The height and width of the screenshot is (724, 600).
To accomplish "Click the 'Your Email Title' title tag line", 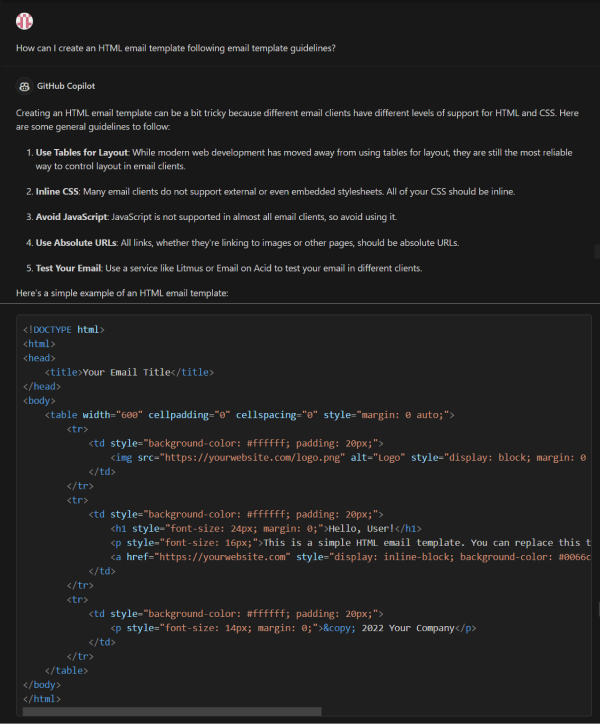I will pos(129,372).
